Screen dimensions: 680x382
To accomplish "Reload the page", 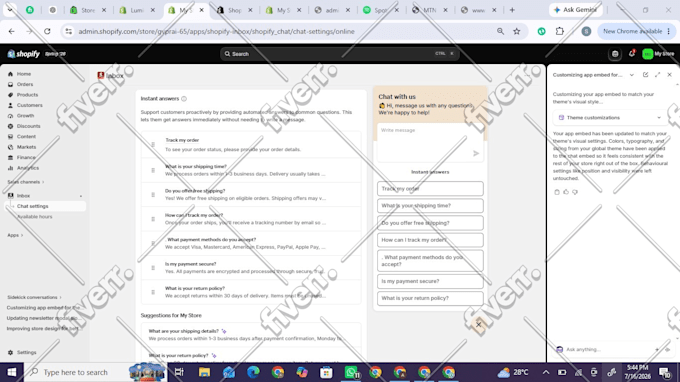I will pyautogui.click(x=47, y=31).
